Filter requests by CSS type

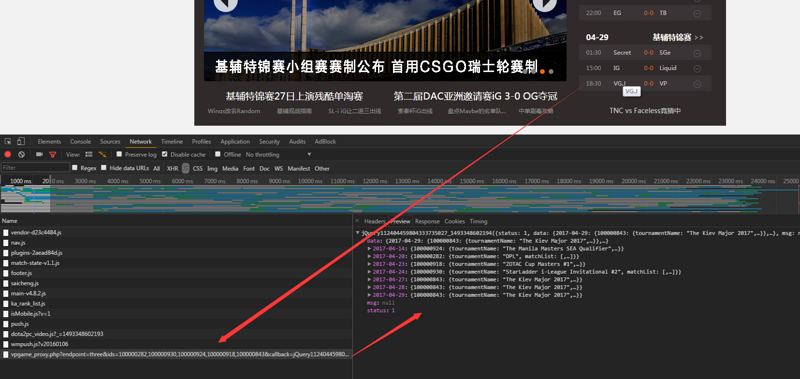[197, 168]
